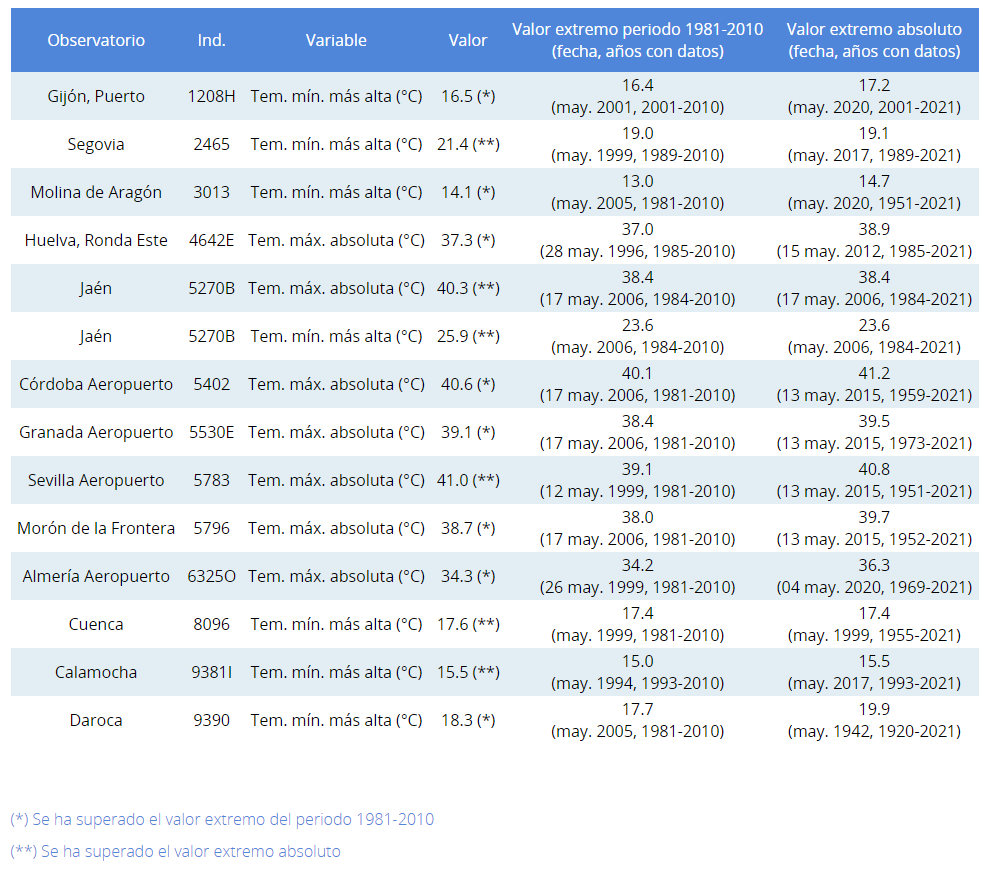Select station code 5402
Image resolution: width=992 pixels, height=875 pixels.
pos(211,385)
